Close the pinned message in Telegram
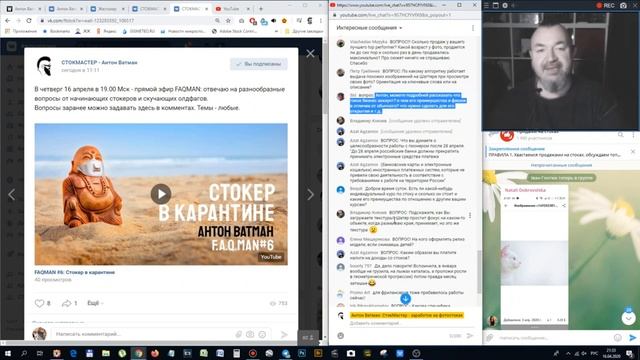Screen dimensions: 640x360 click(x=633, y=151)
